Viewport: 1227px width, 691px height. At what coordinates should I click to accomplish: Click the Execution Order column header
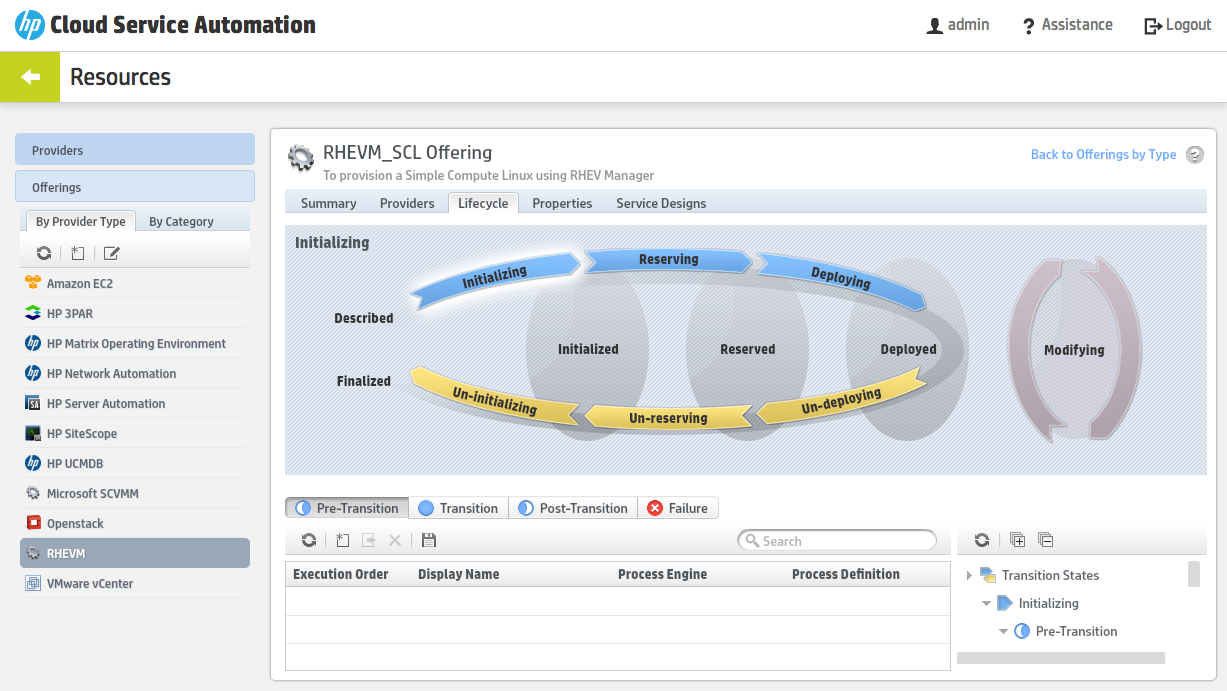tap(341, 574)
